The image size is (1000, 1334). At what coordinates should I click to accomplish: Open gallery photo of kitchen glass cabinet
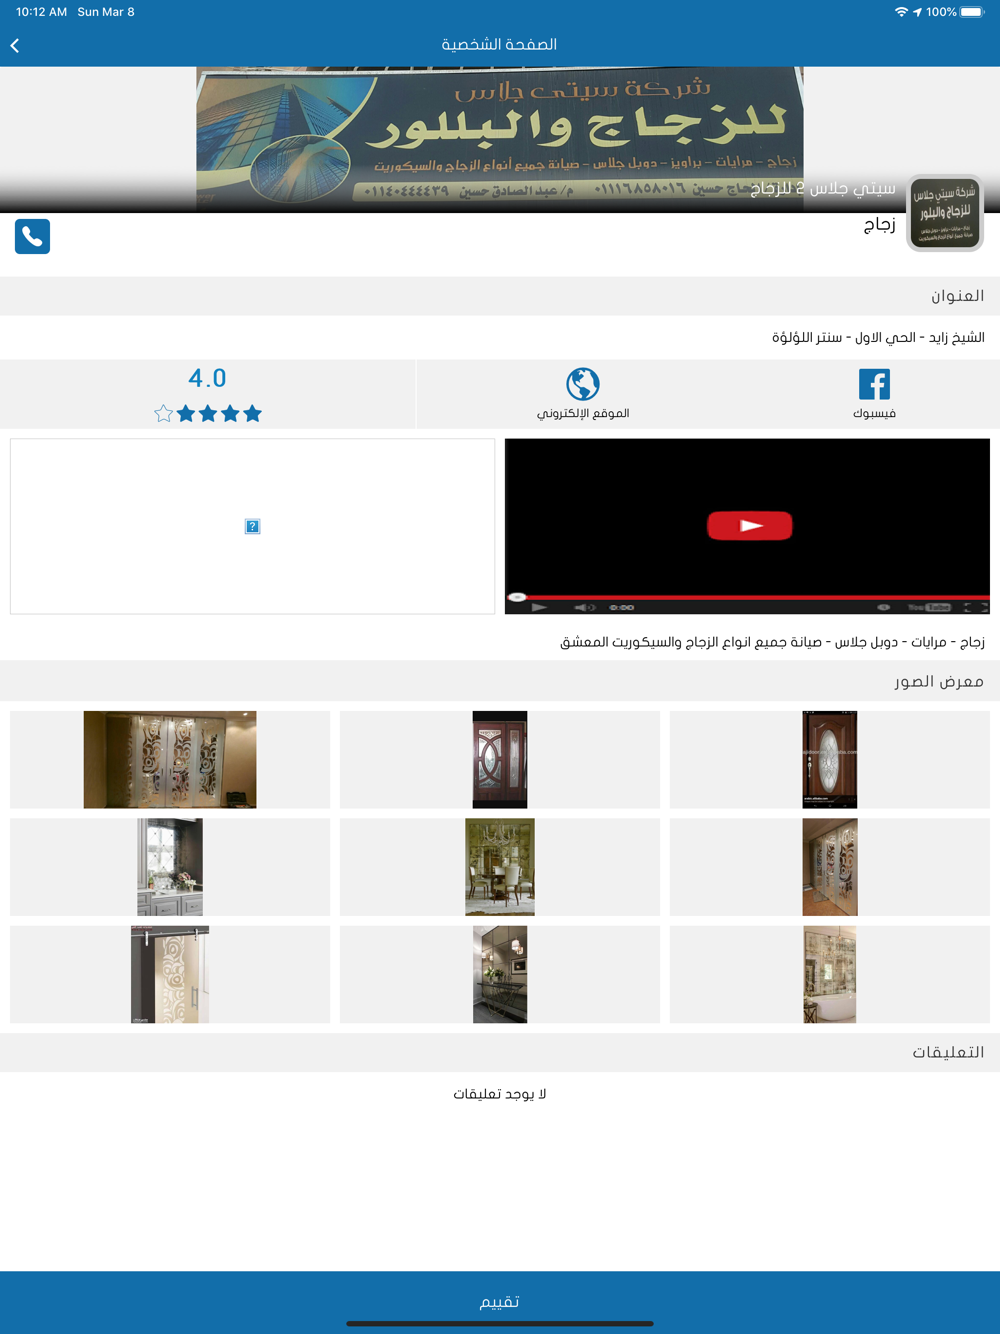tap(170, 867)
